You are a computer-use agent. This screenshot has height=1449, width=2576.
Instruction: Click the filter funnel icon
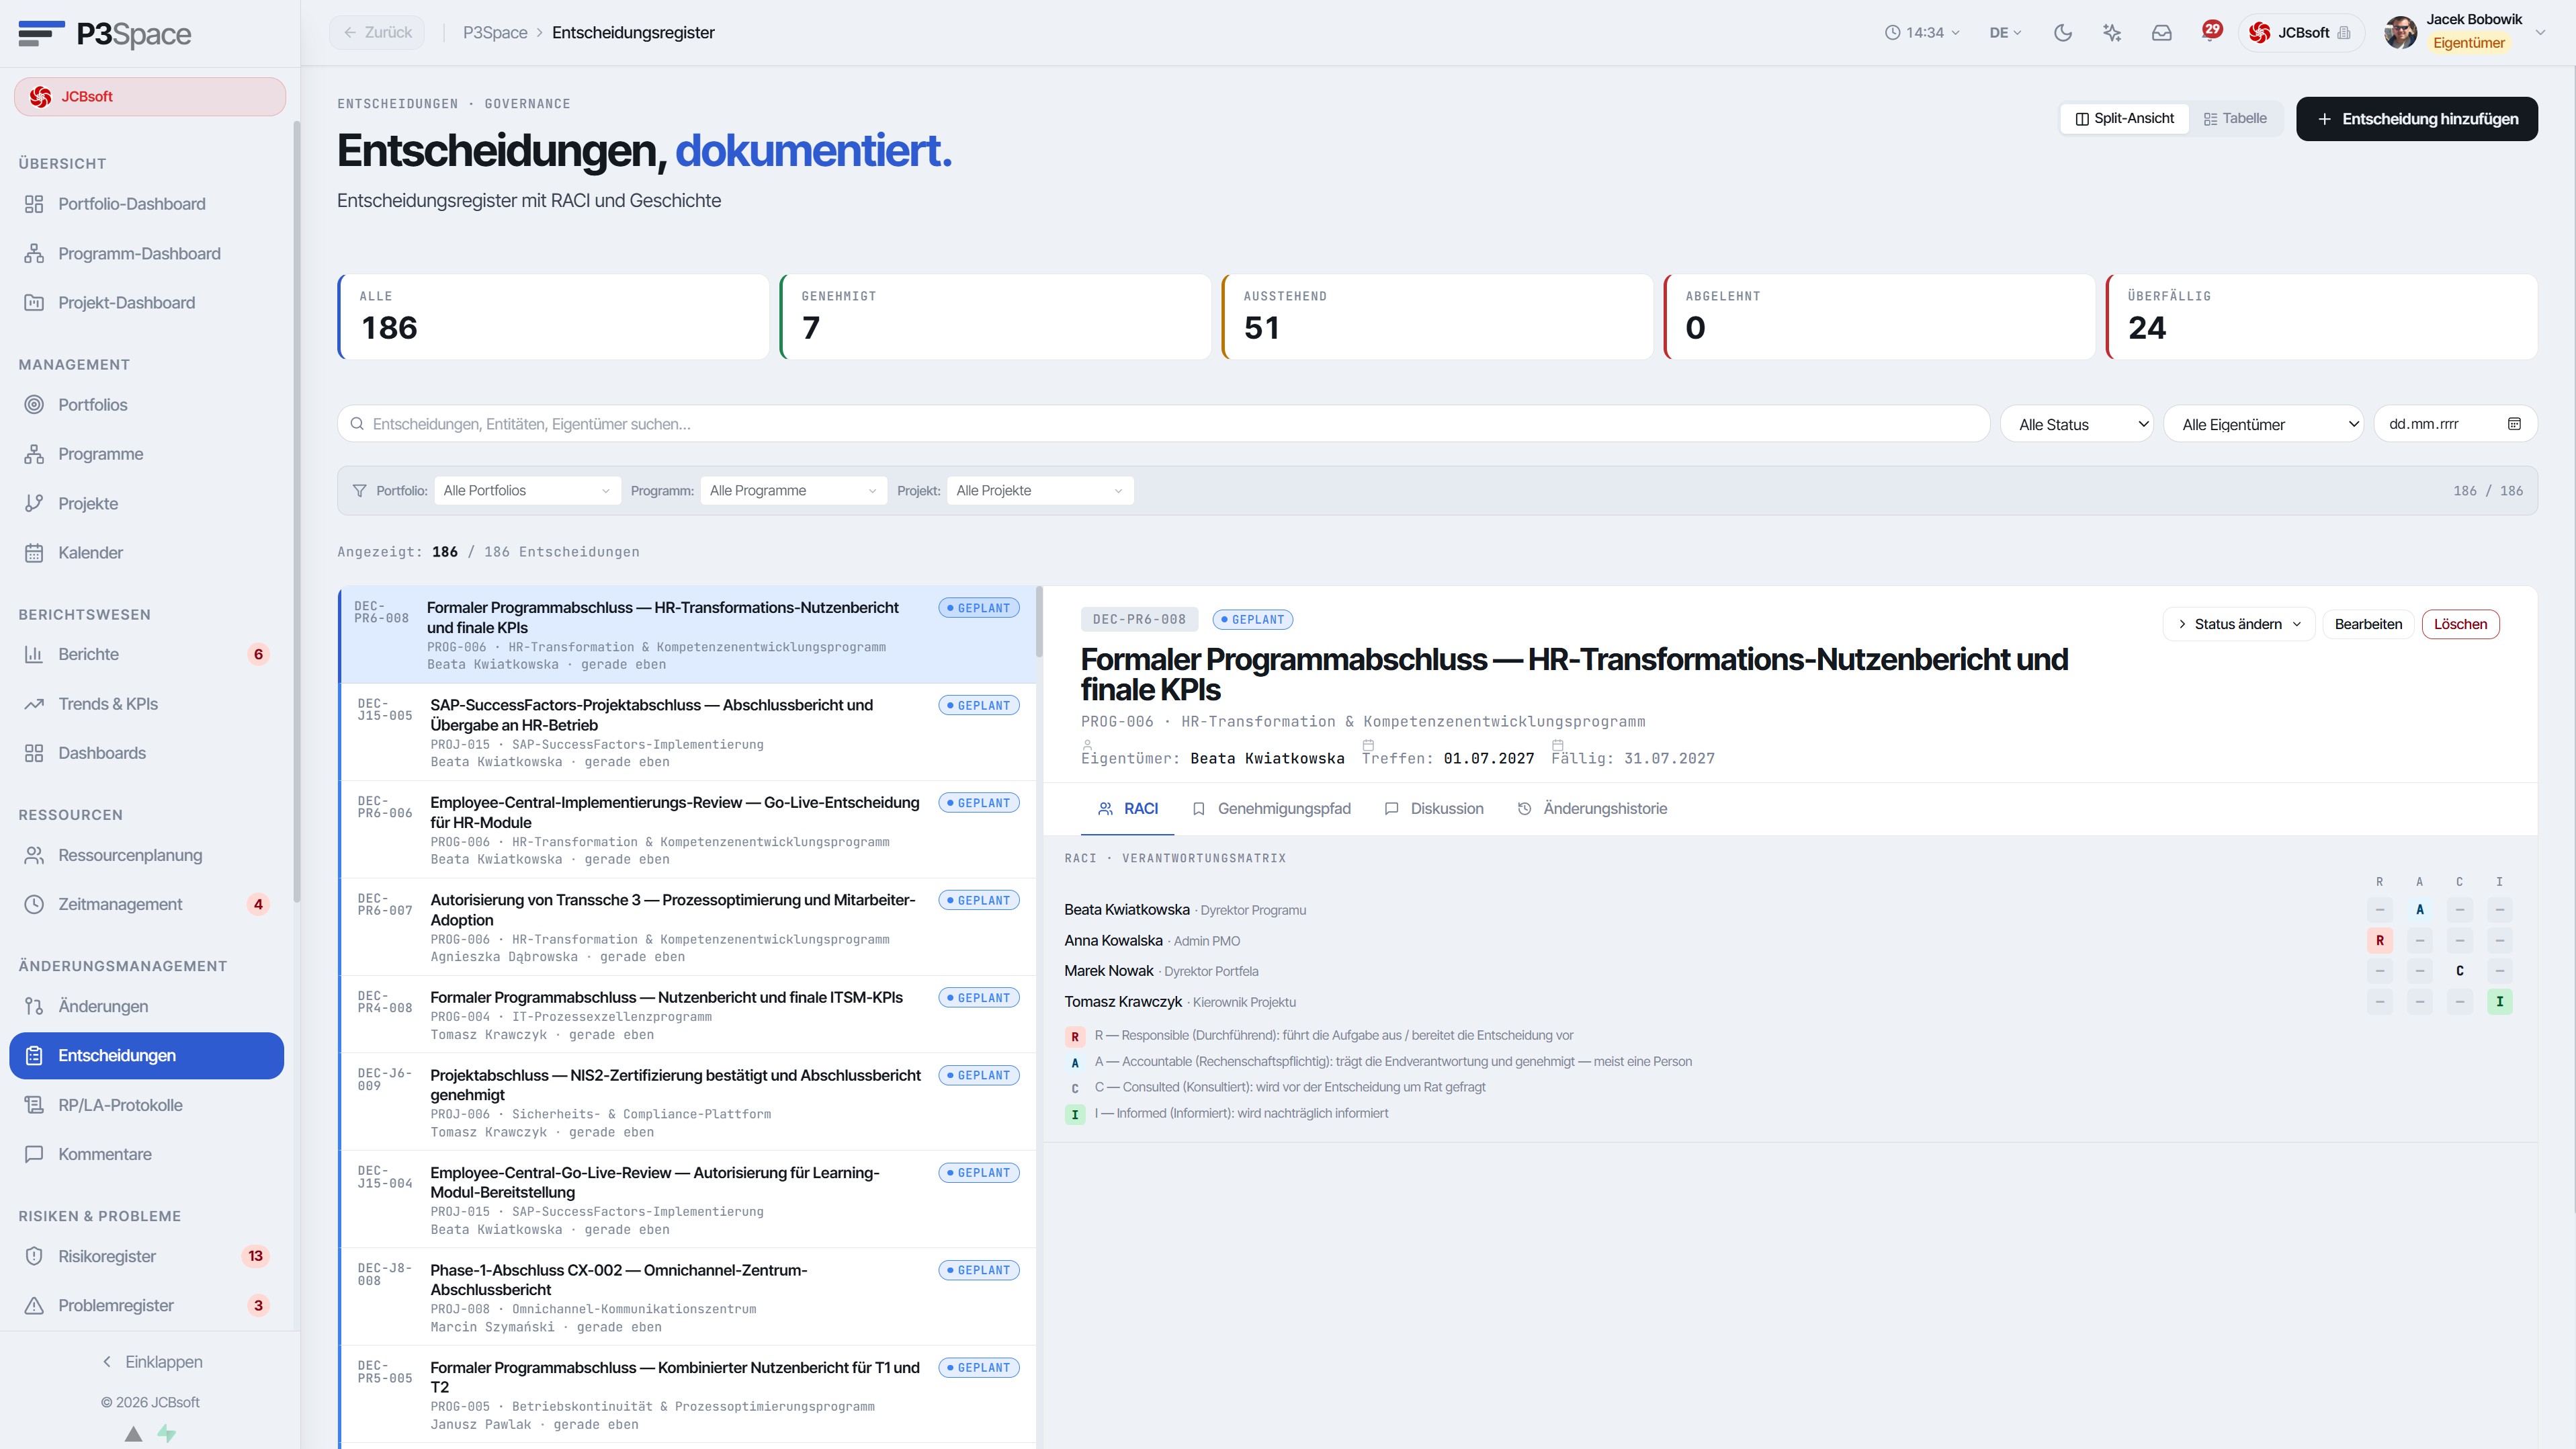[359, 491]
